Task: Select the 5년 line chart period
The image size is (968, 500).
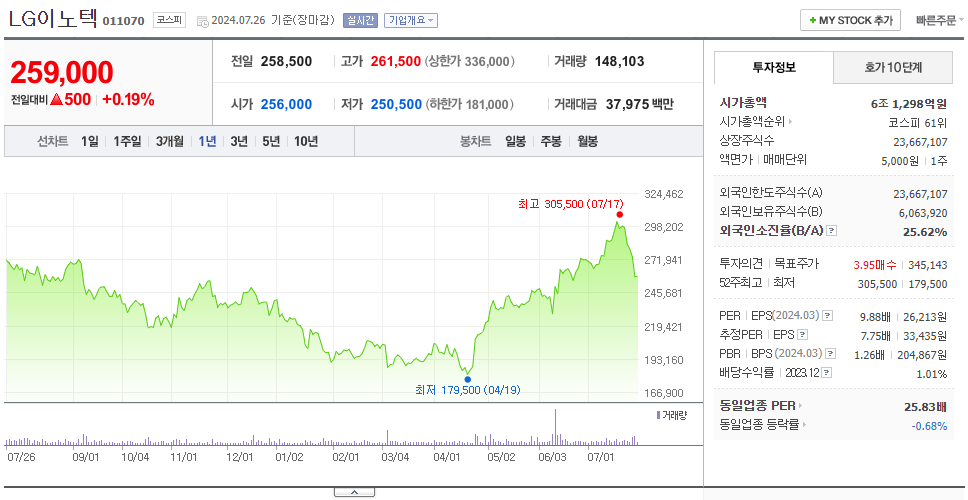Action: [x=271, y=141]
